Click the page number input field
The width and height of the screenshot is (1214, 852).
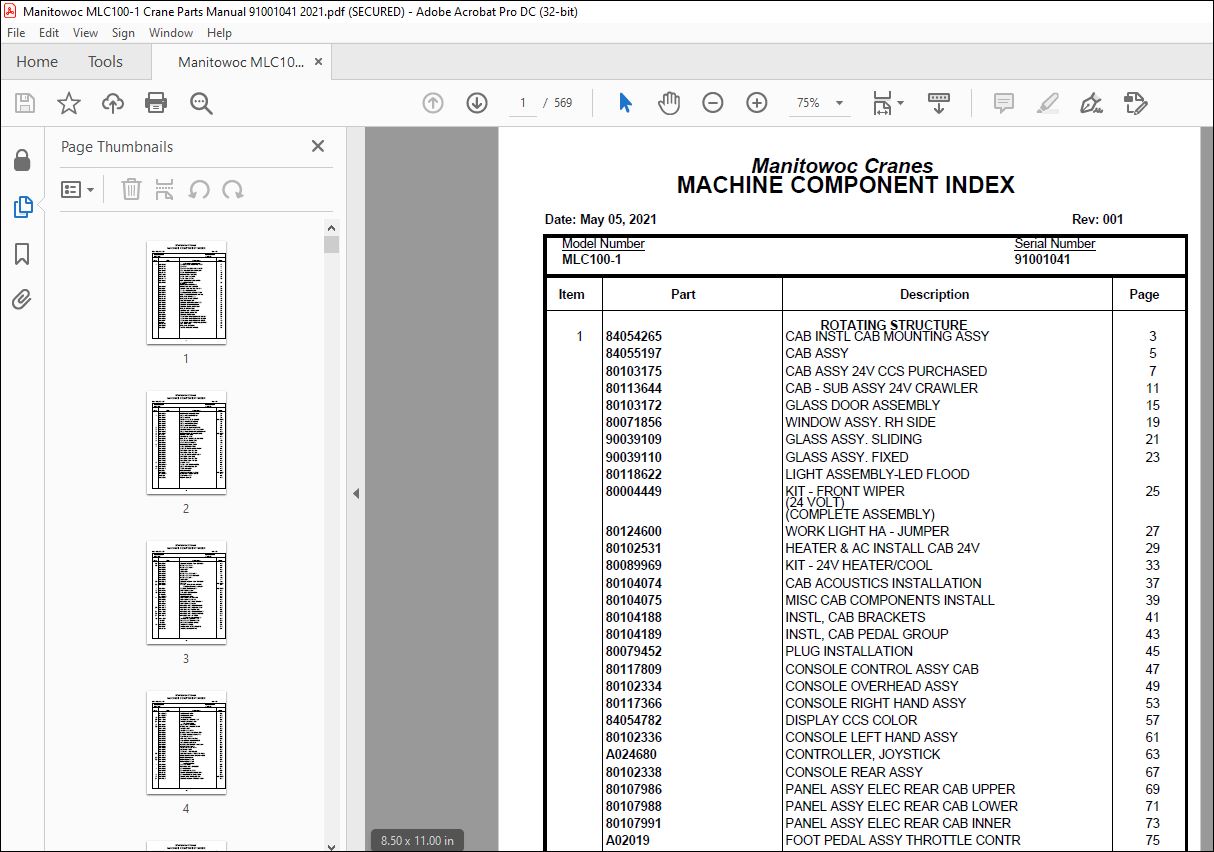522,103
